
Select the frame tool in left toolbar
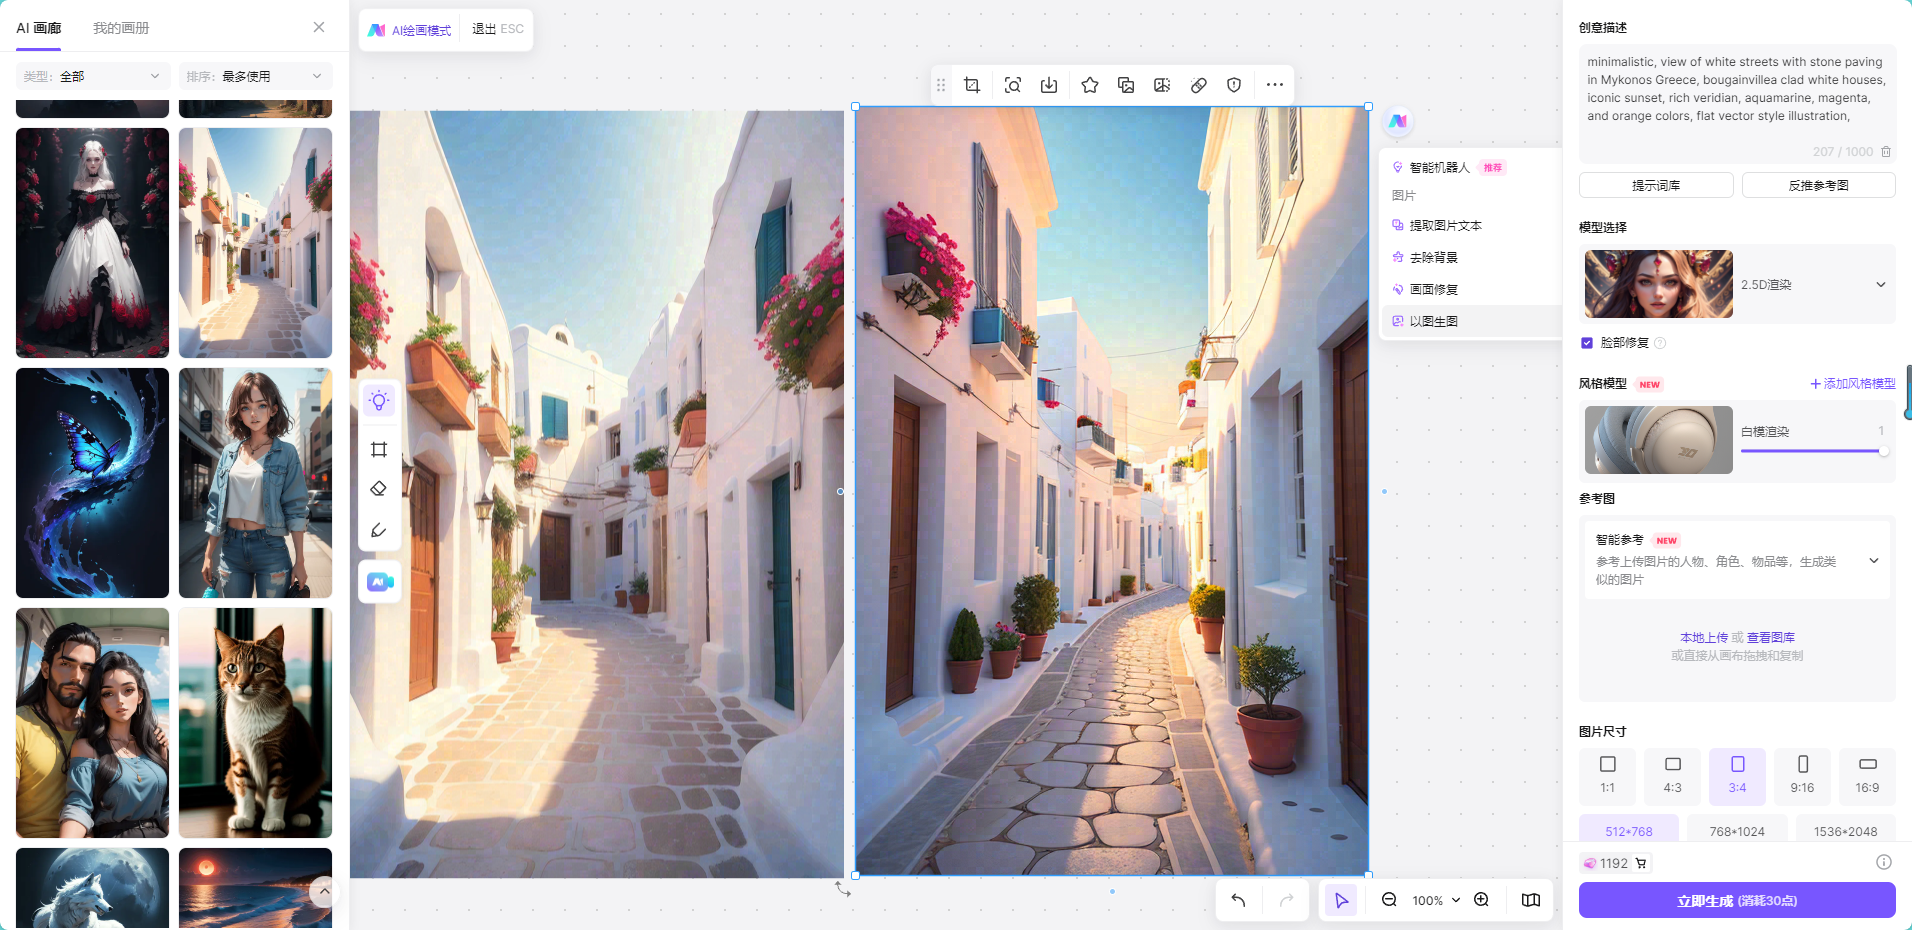(x=379, y=449)
